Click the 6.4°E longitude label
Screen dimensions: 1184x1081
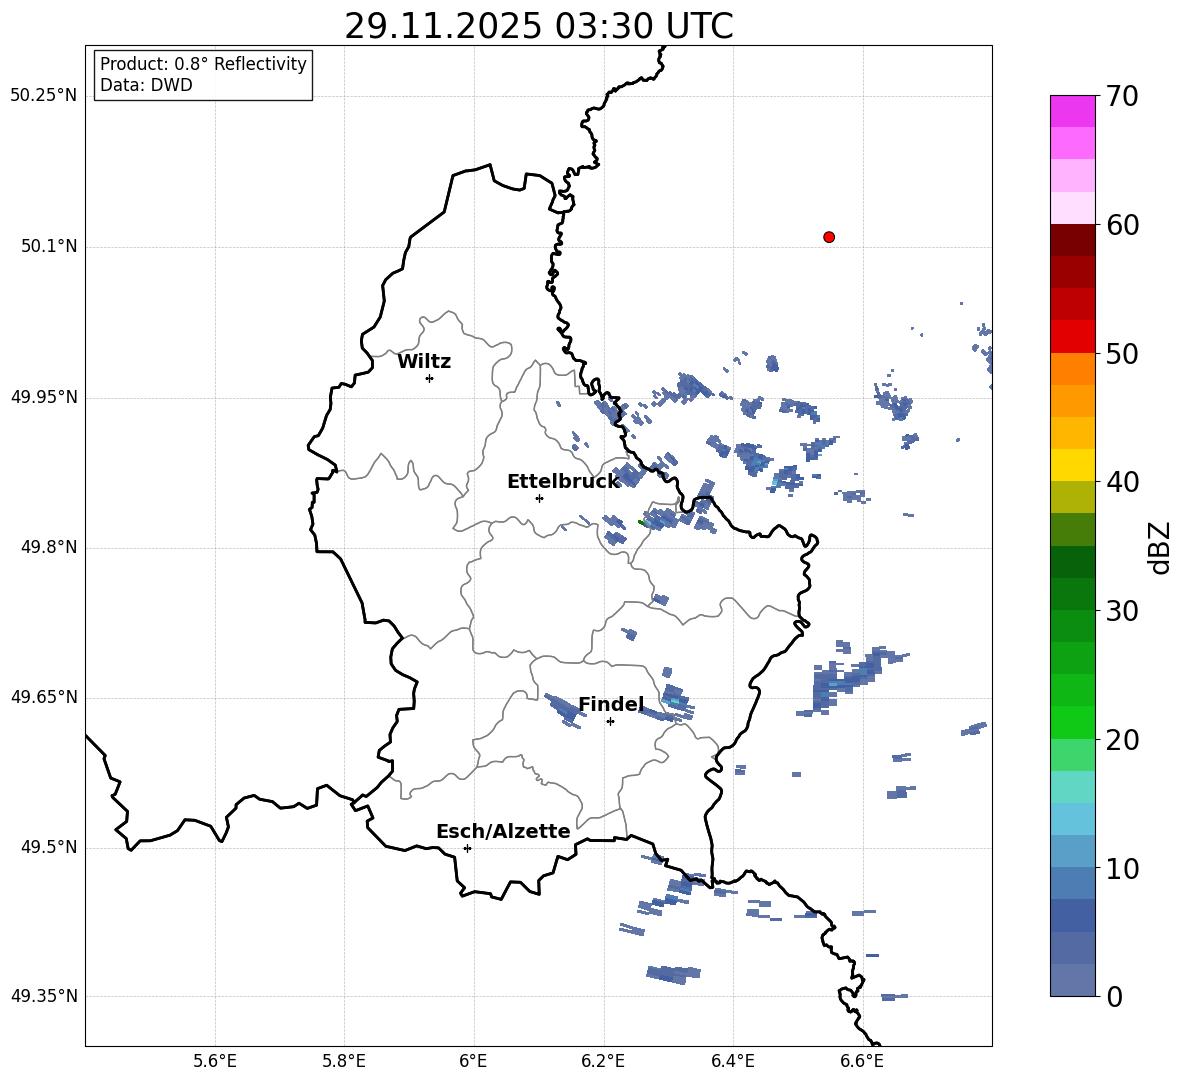point(732,1061)
